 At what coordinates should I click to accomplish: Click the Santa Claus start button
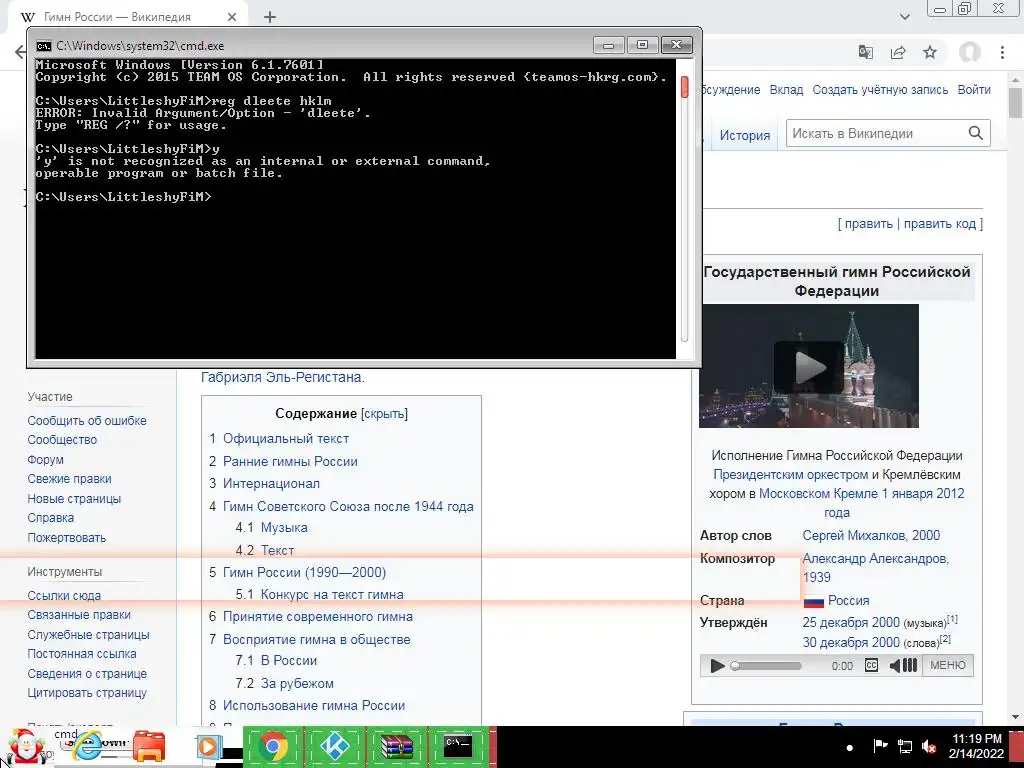click(25, 746)
